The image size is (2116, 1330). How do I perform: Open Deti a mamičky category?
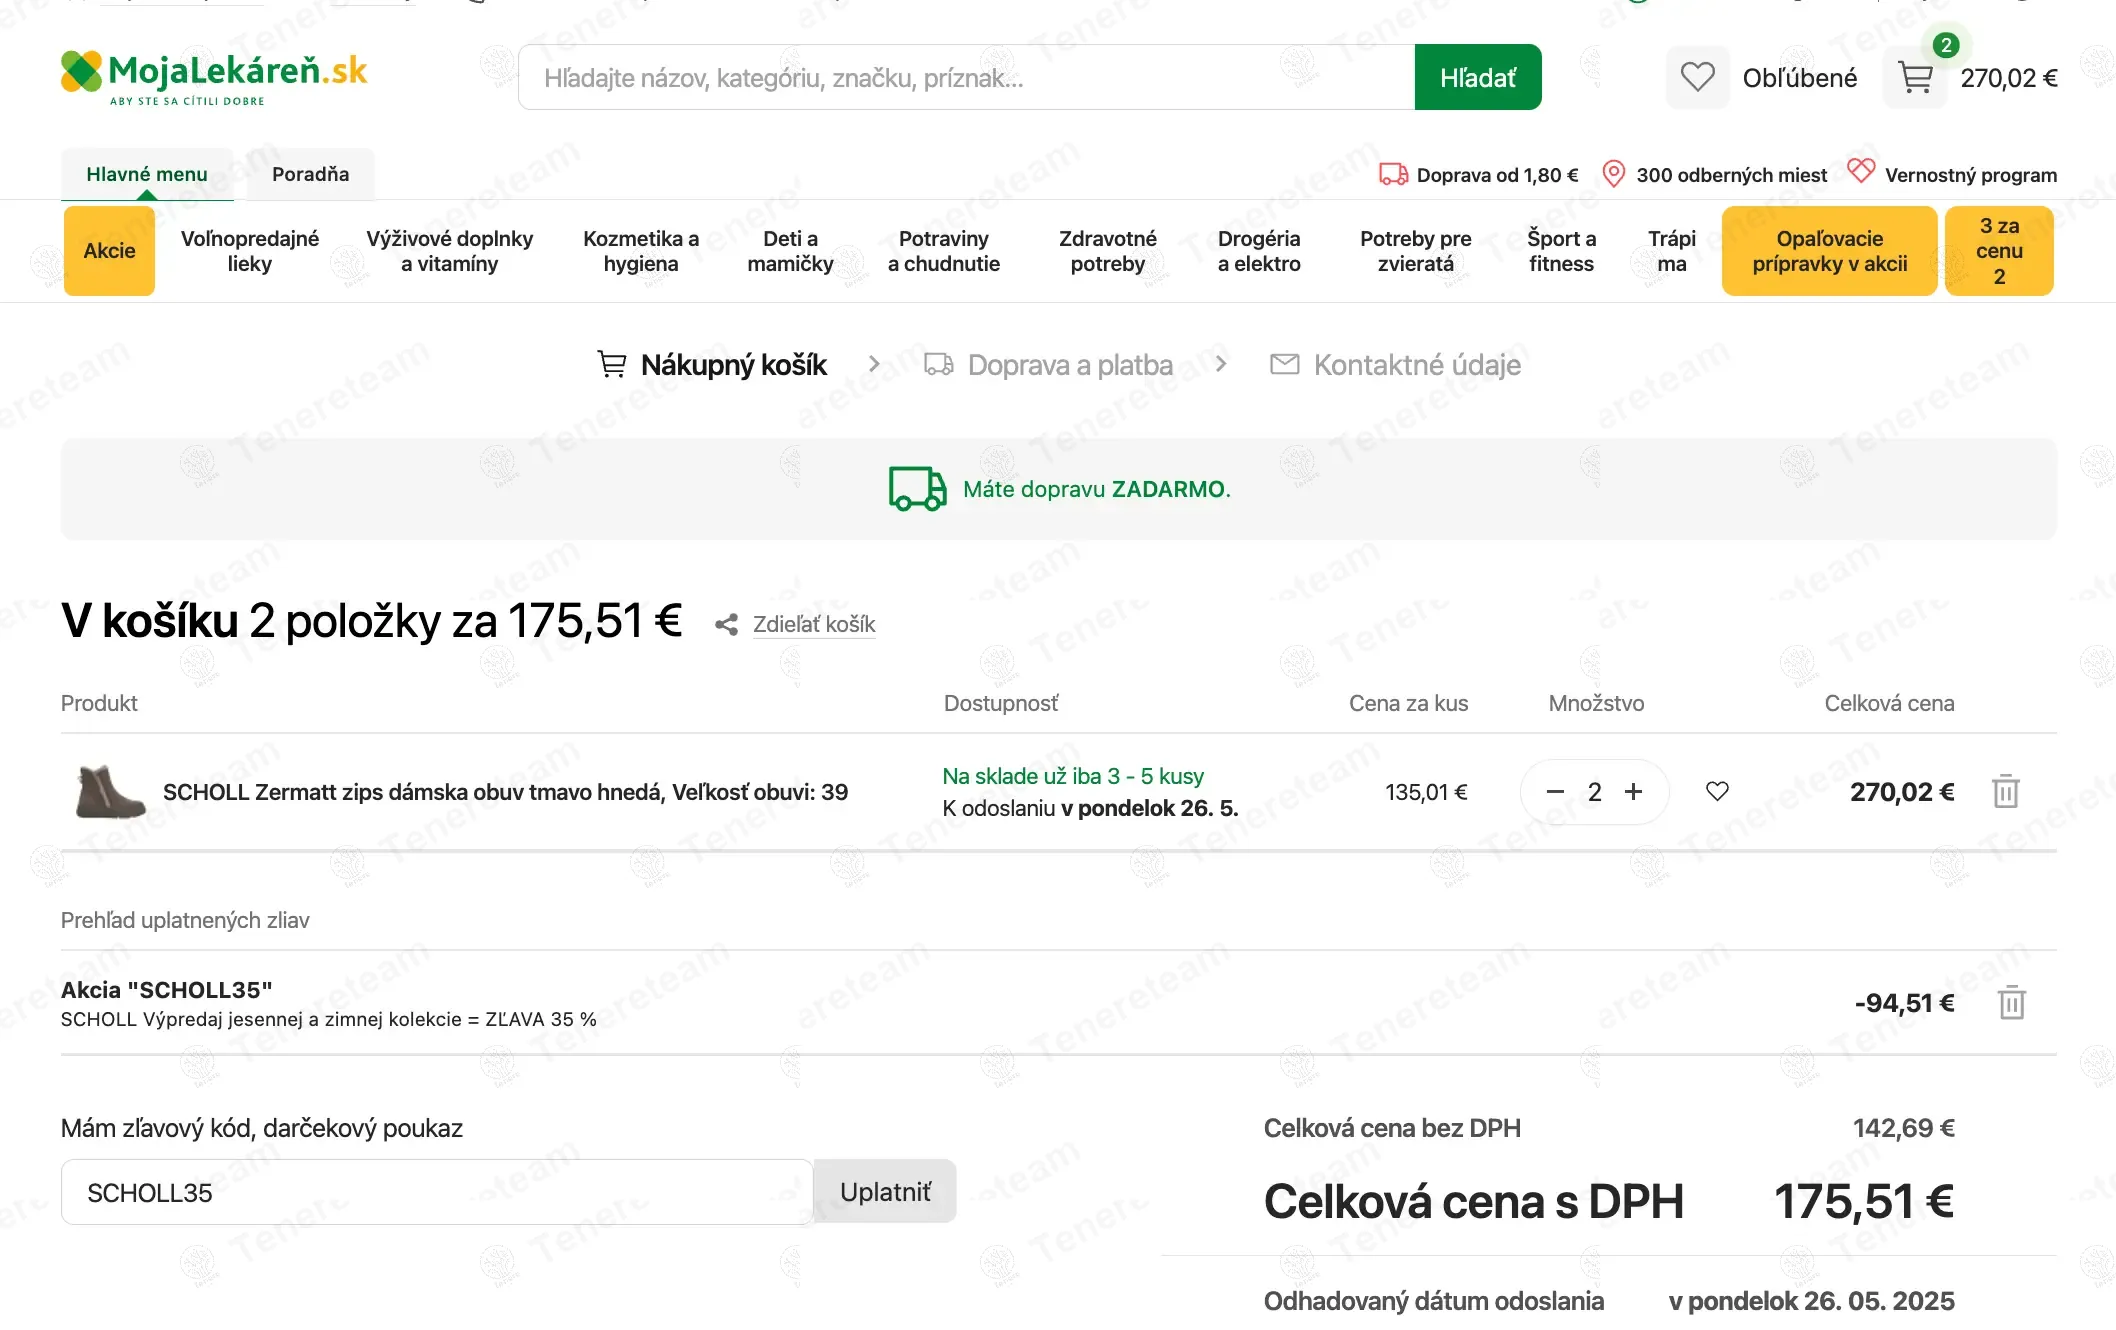pos(790,251)
